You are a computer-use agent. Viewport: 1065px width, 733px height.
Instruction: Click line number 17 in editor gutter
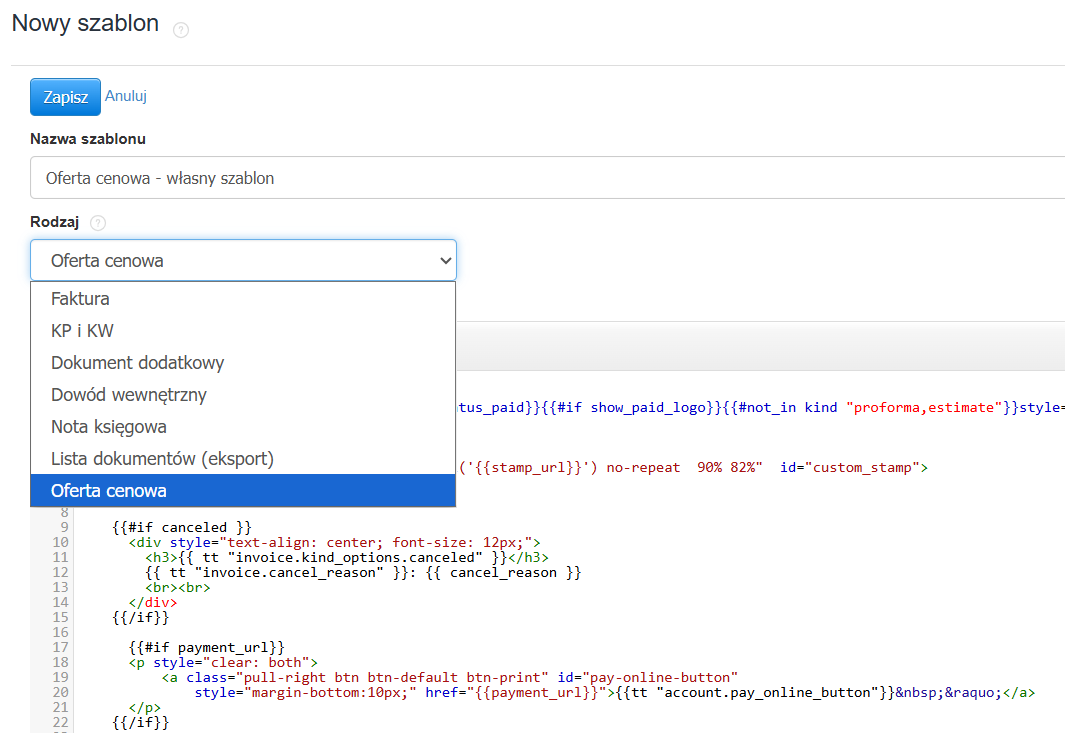[60, 647]
